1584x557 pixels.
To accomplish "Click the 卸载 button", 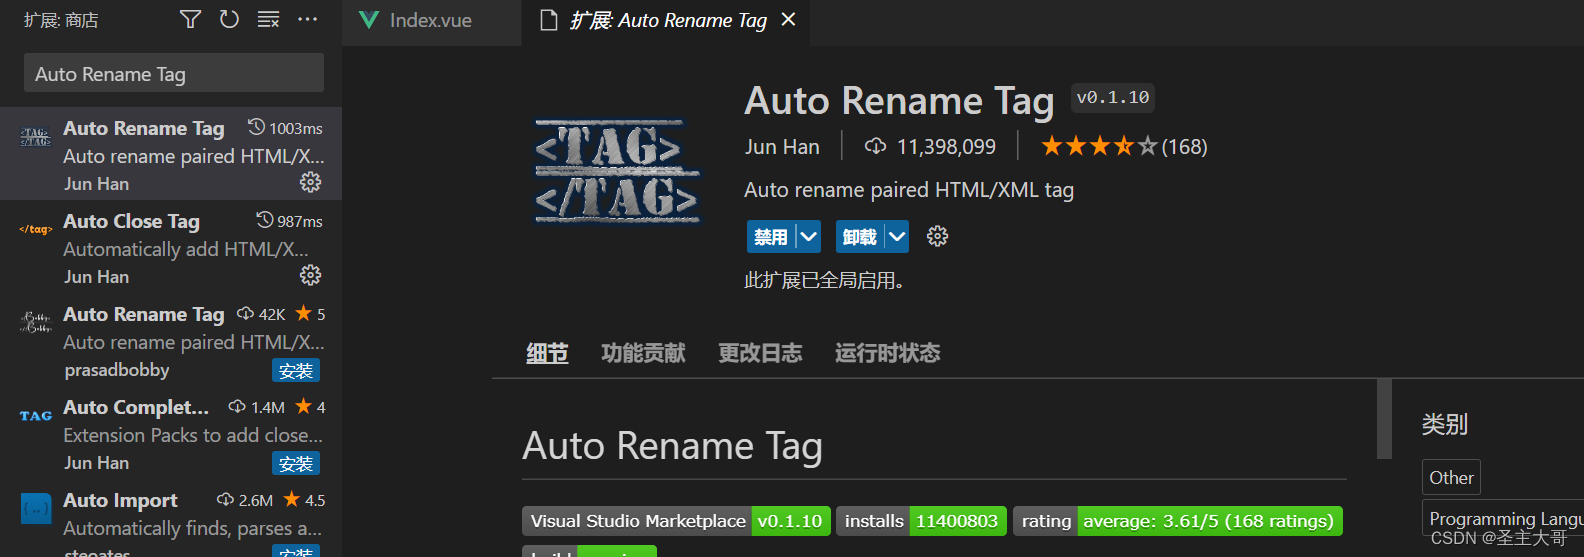I will (x=860, y=236).
